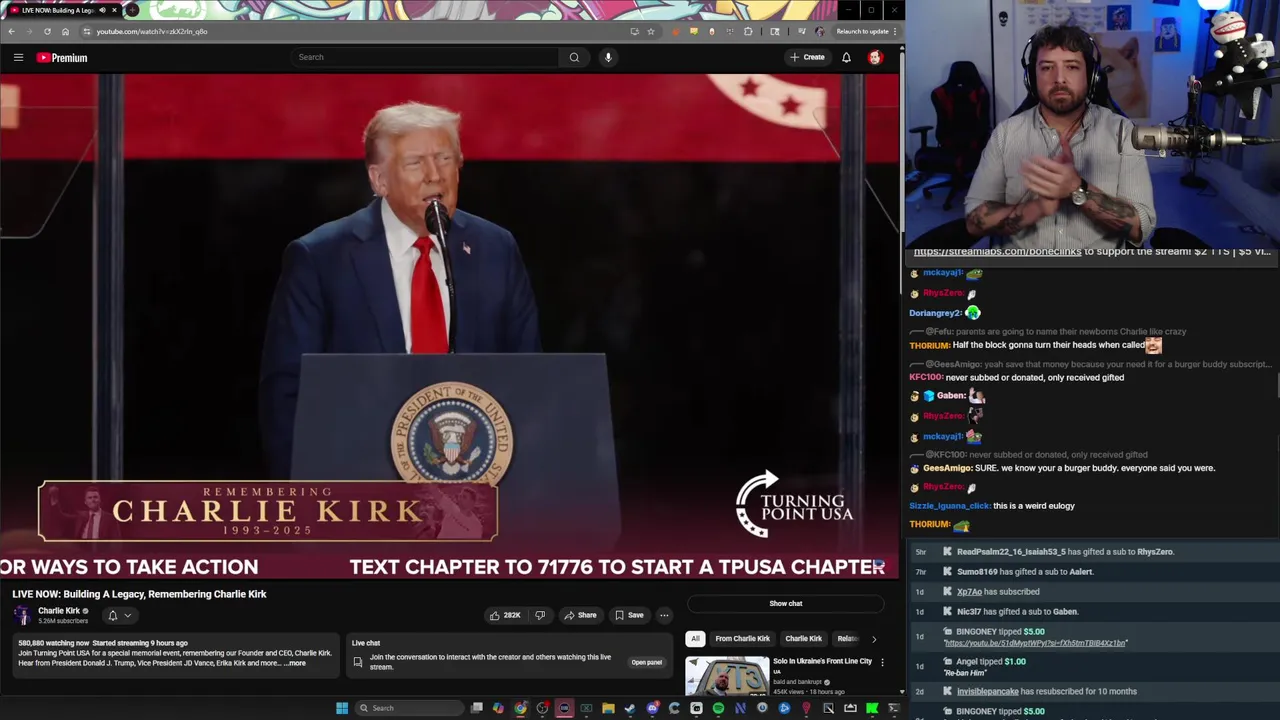Open Discord from the taskbar

pyautogui.click(x=652, y=708)
